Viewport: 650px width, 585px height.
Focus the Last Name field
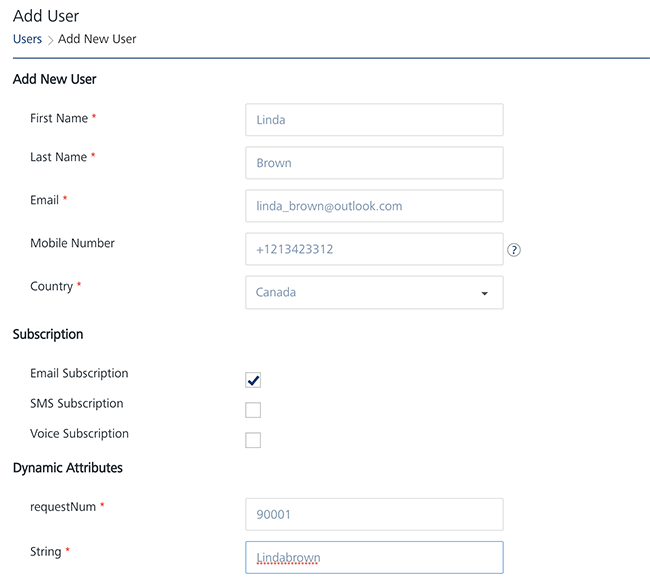(x=373, y=163)
